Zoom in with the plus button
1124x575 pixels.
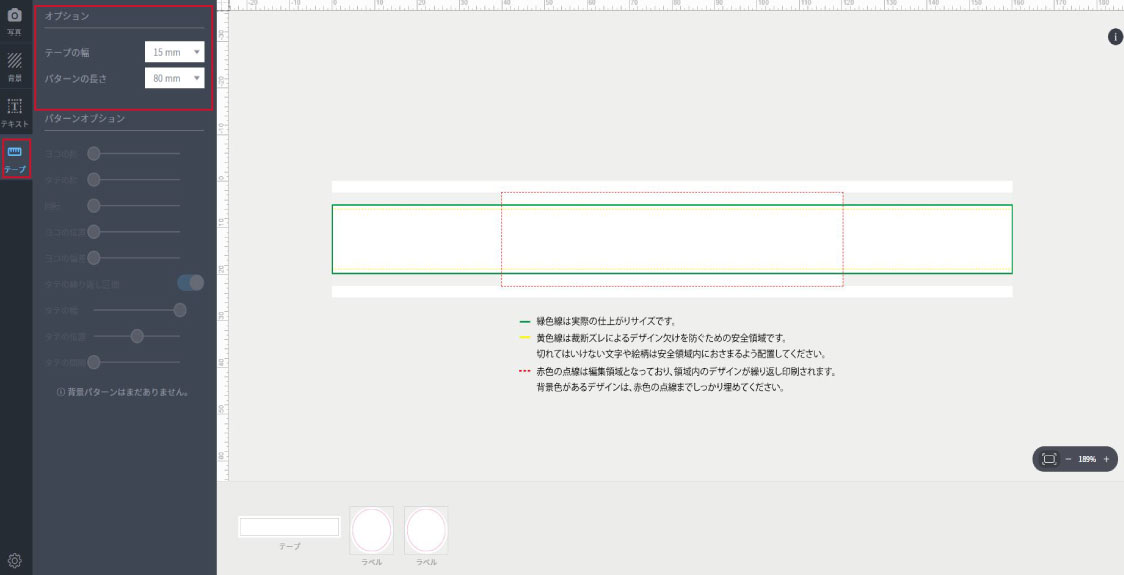tap(1105, 459)
